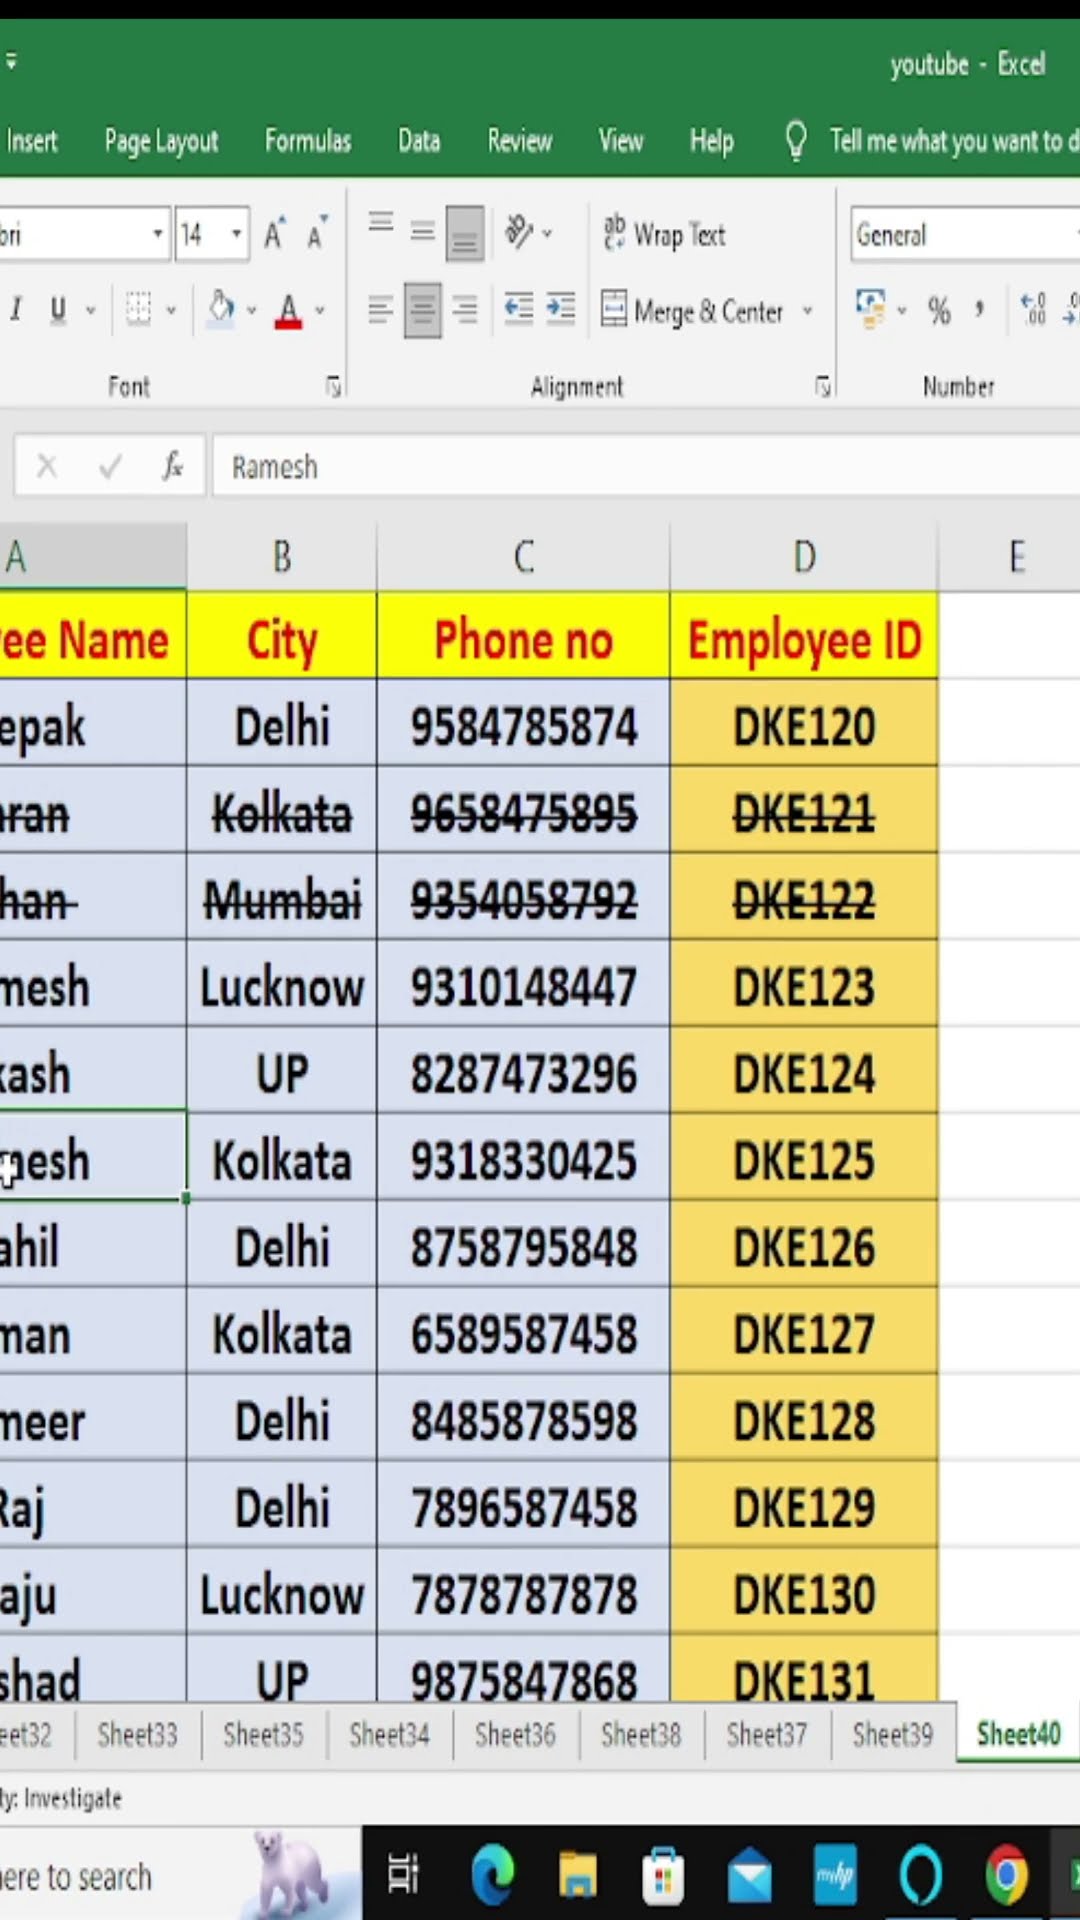
Task: Open Merge & Center dropdown arrow
Action: point(807,310)
